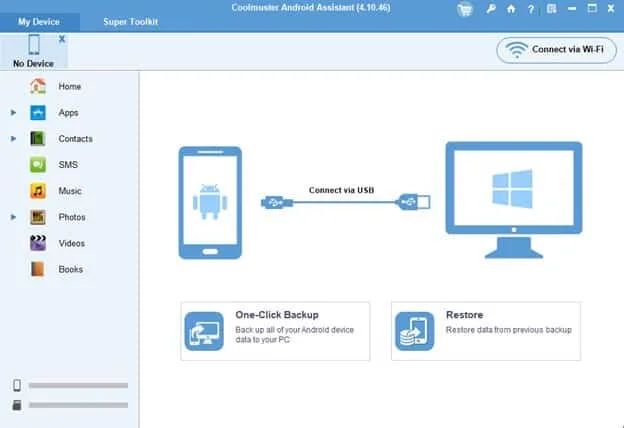The width and height of the screenshot is (624, 428).
Task: Open Music label in sidebar
Action: (x=70, y=191)
